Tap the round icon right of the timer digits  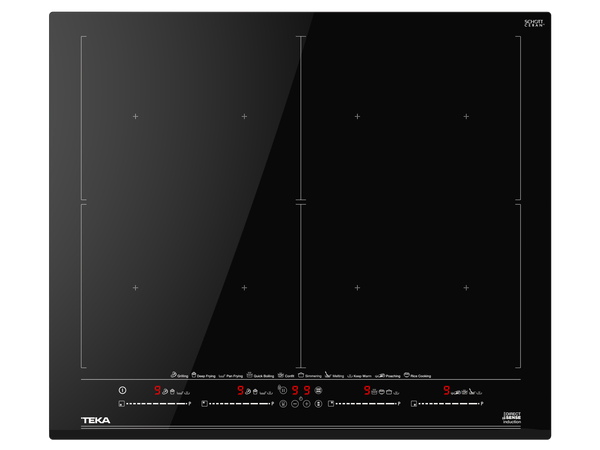point(318,390)
